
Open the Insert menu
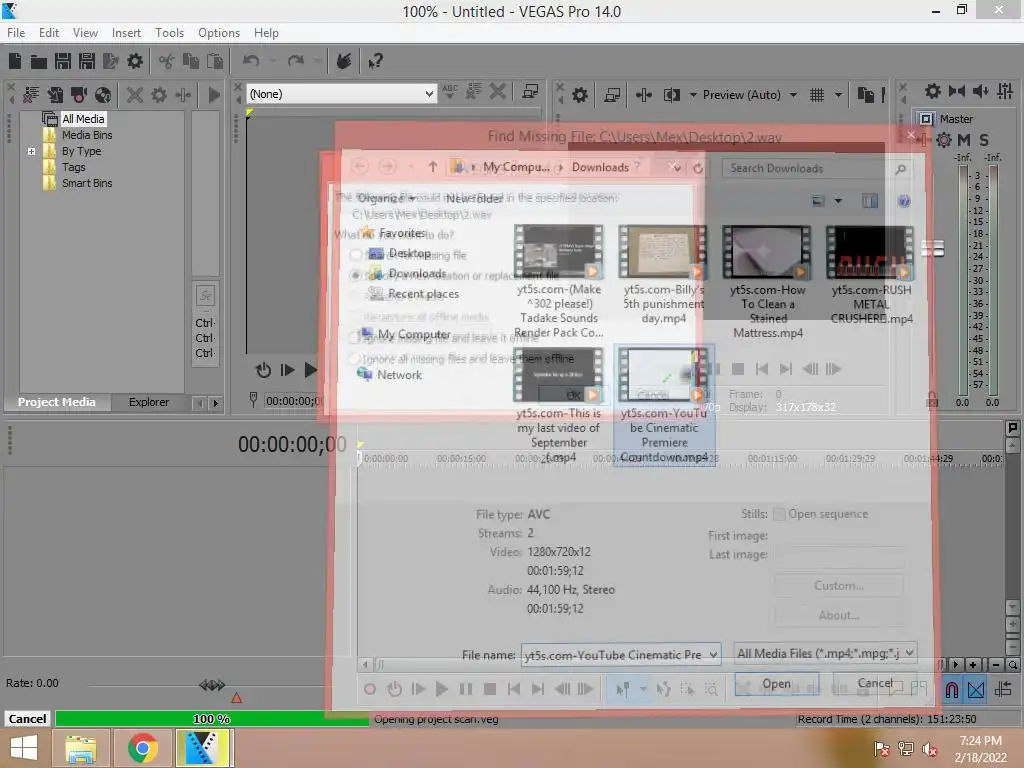tap(126, 33)
